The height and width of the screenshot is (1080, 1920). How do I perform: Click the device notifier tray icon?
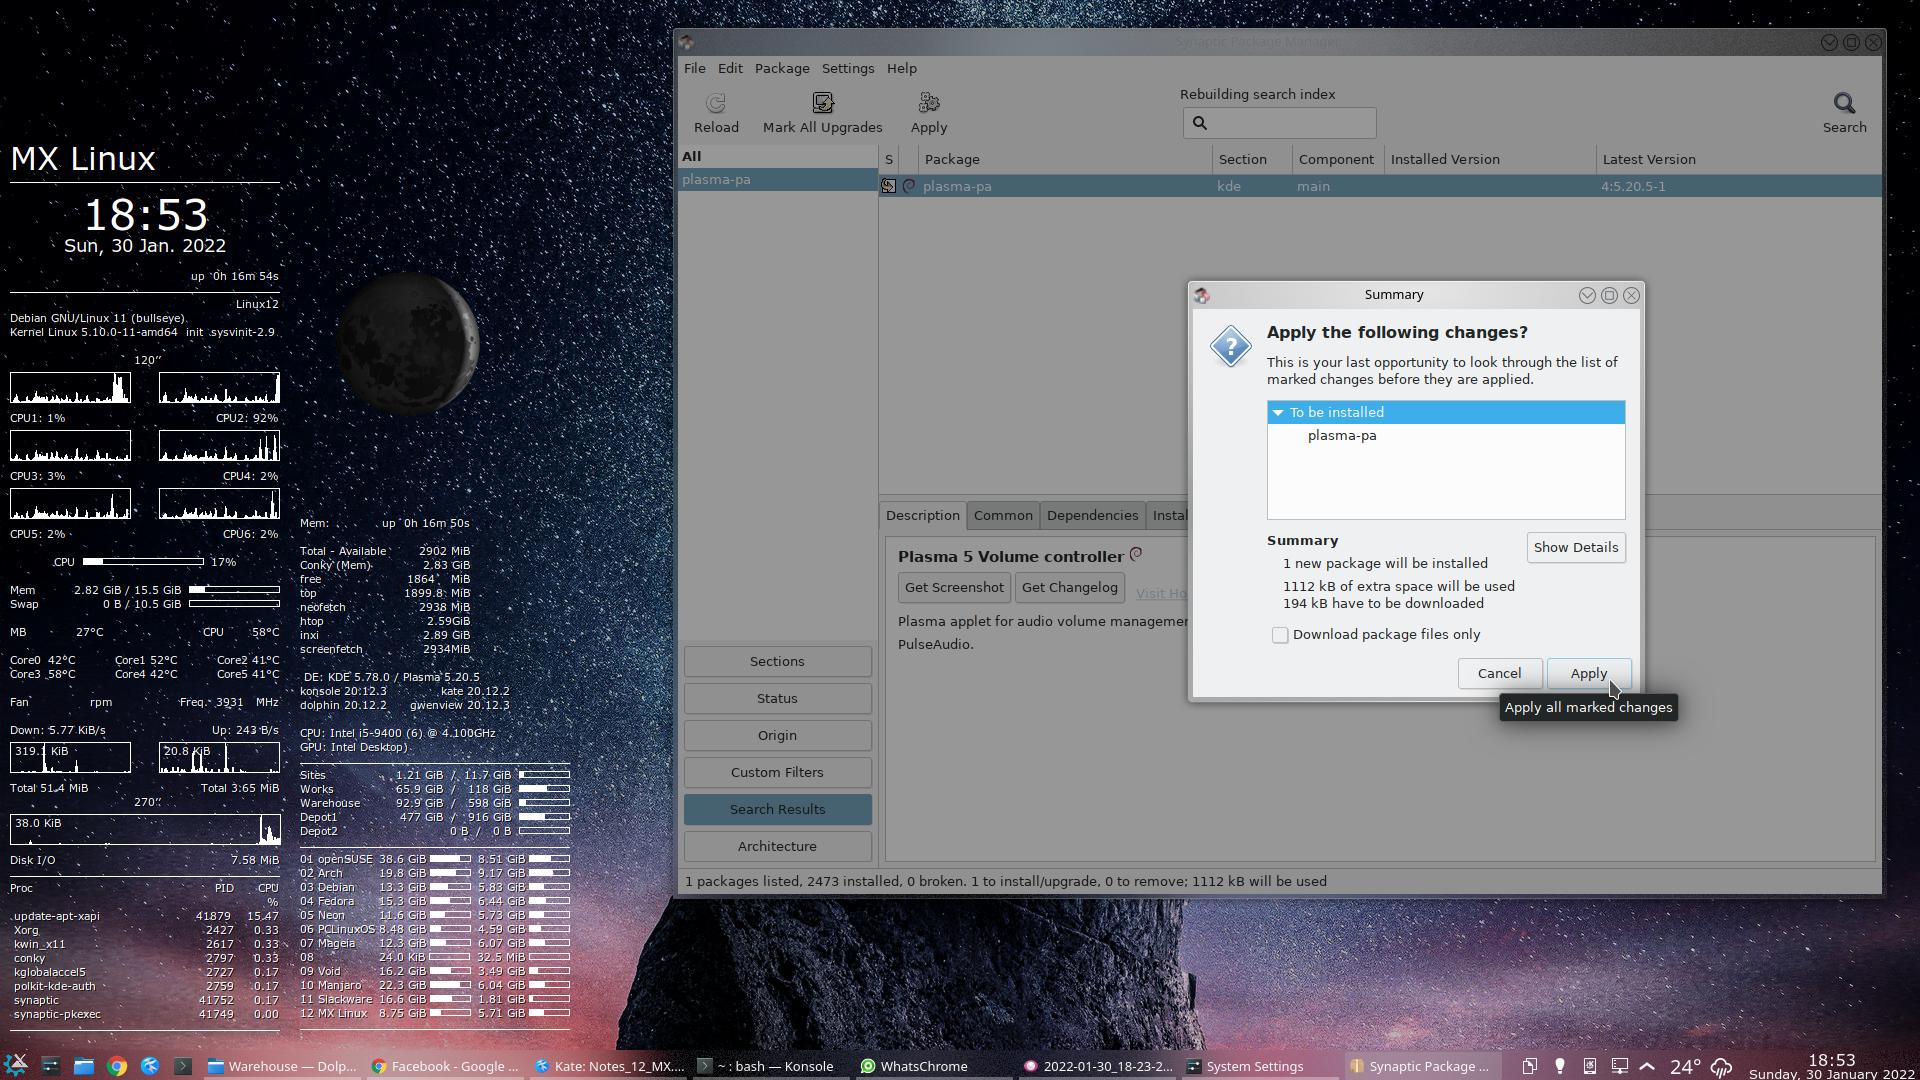[x=1589, y=1066]
